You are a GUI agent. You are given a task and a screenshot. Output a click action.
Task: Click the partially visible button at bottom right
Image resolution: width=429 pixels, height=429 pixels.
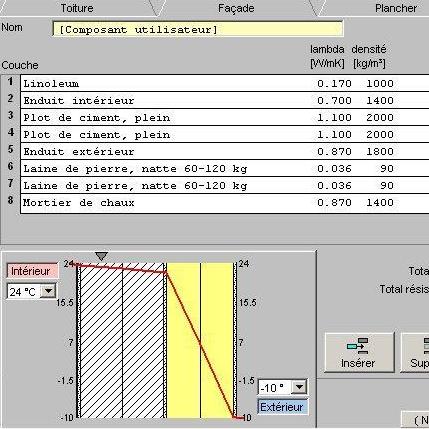415,420
